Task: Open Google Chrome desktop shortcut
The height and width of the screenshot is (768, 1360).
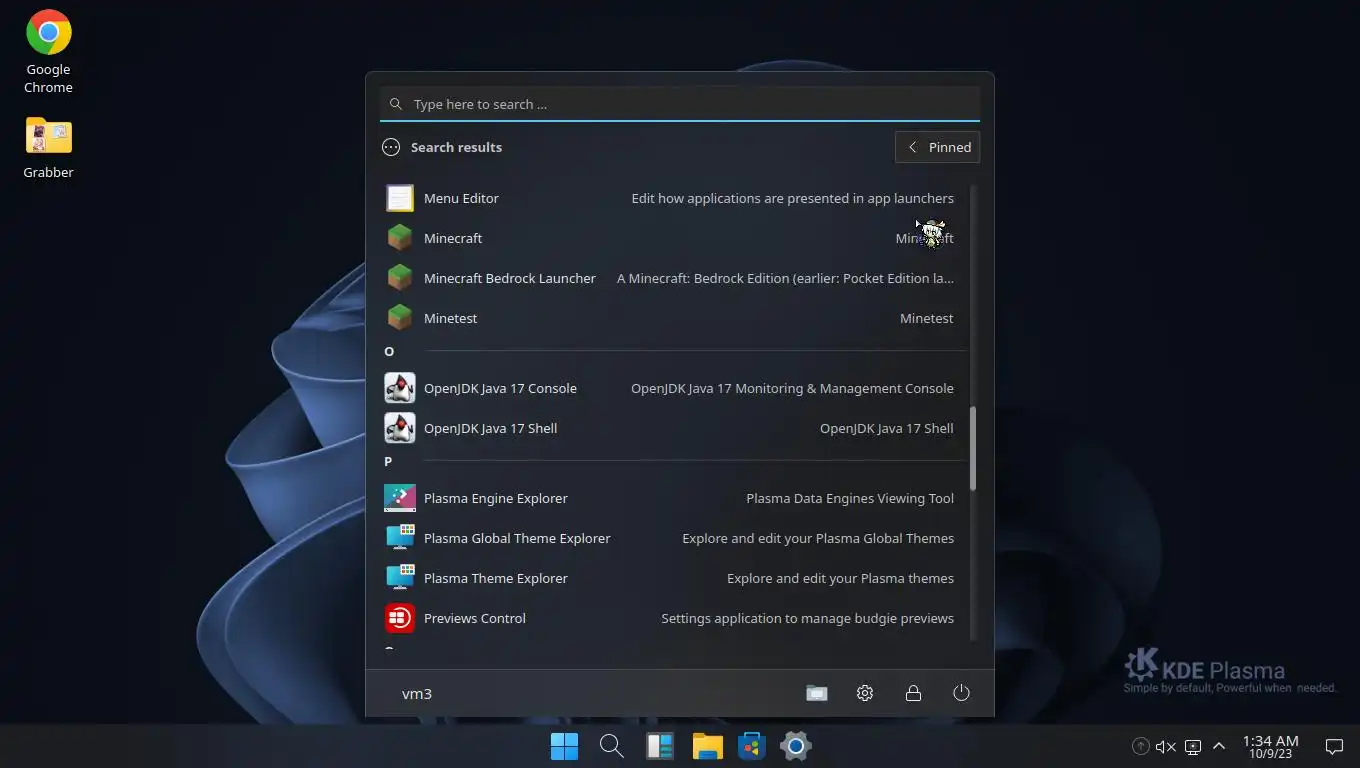Action: tap(48, 52)
